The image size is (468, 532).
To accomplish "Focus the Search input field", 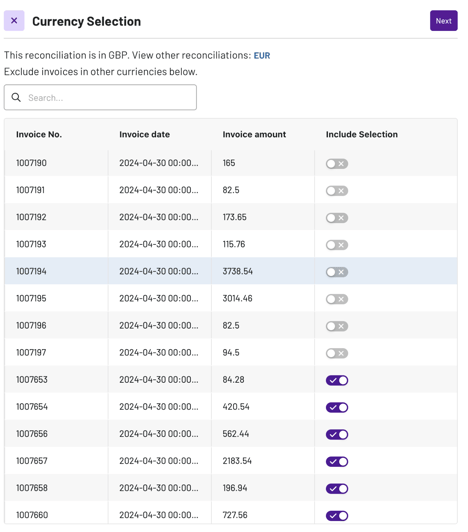I will tap(100, 97).
